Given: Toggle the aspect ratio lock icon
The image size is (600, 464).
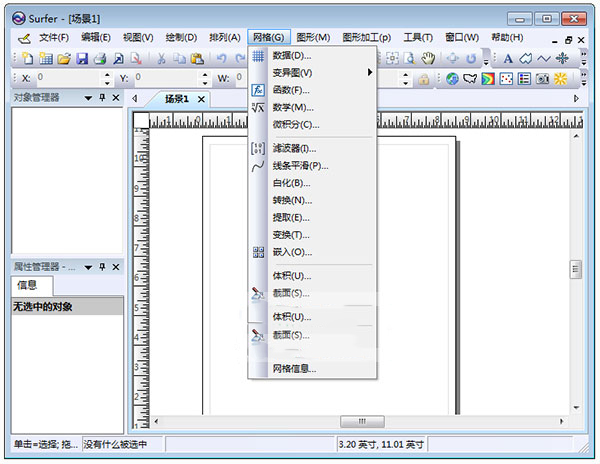Looking at the screenshot, I should 423,79.
